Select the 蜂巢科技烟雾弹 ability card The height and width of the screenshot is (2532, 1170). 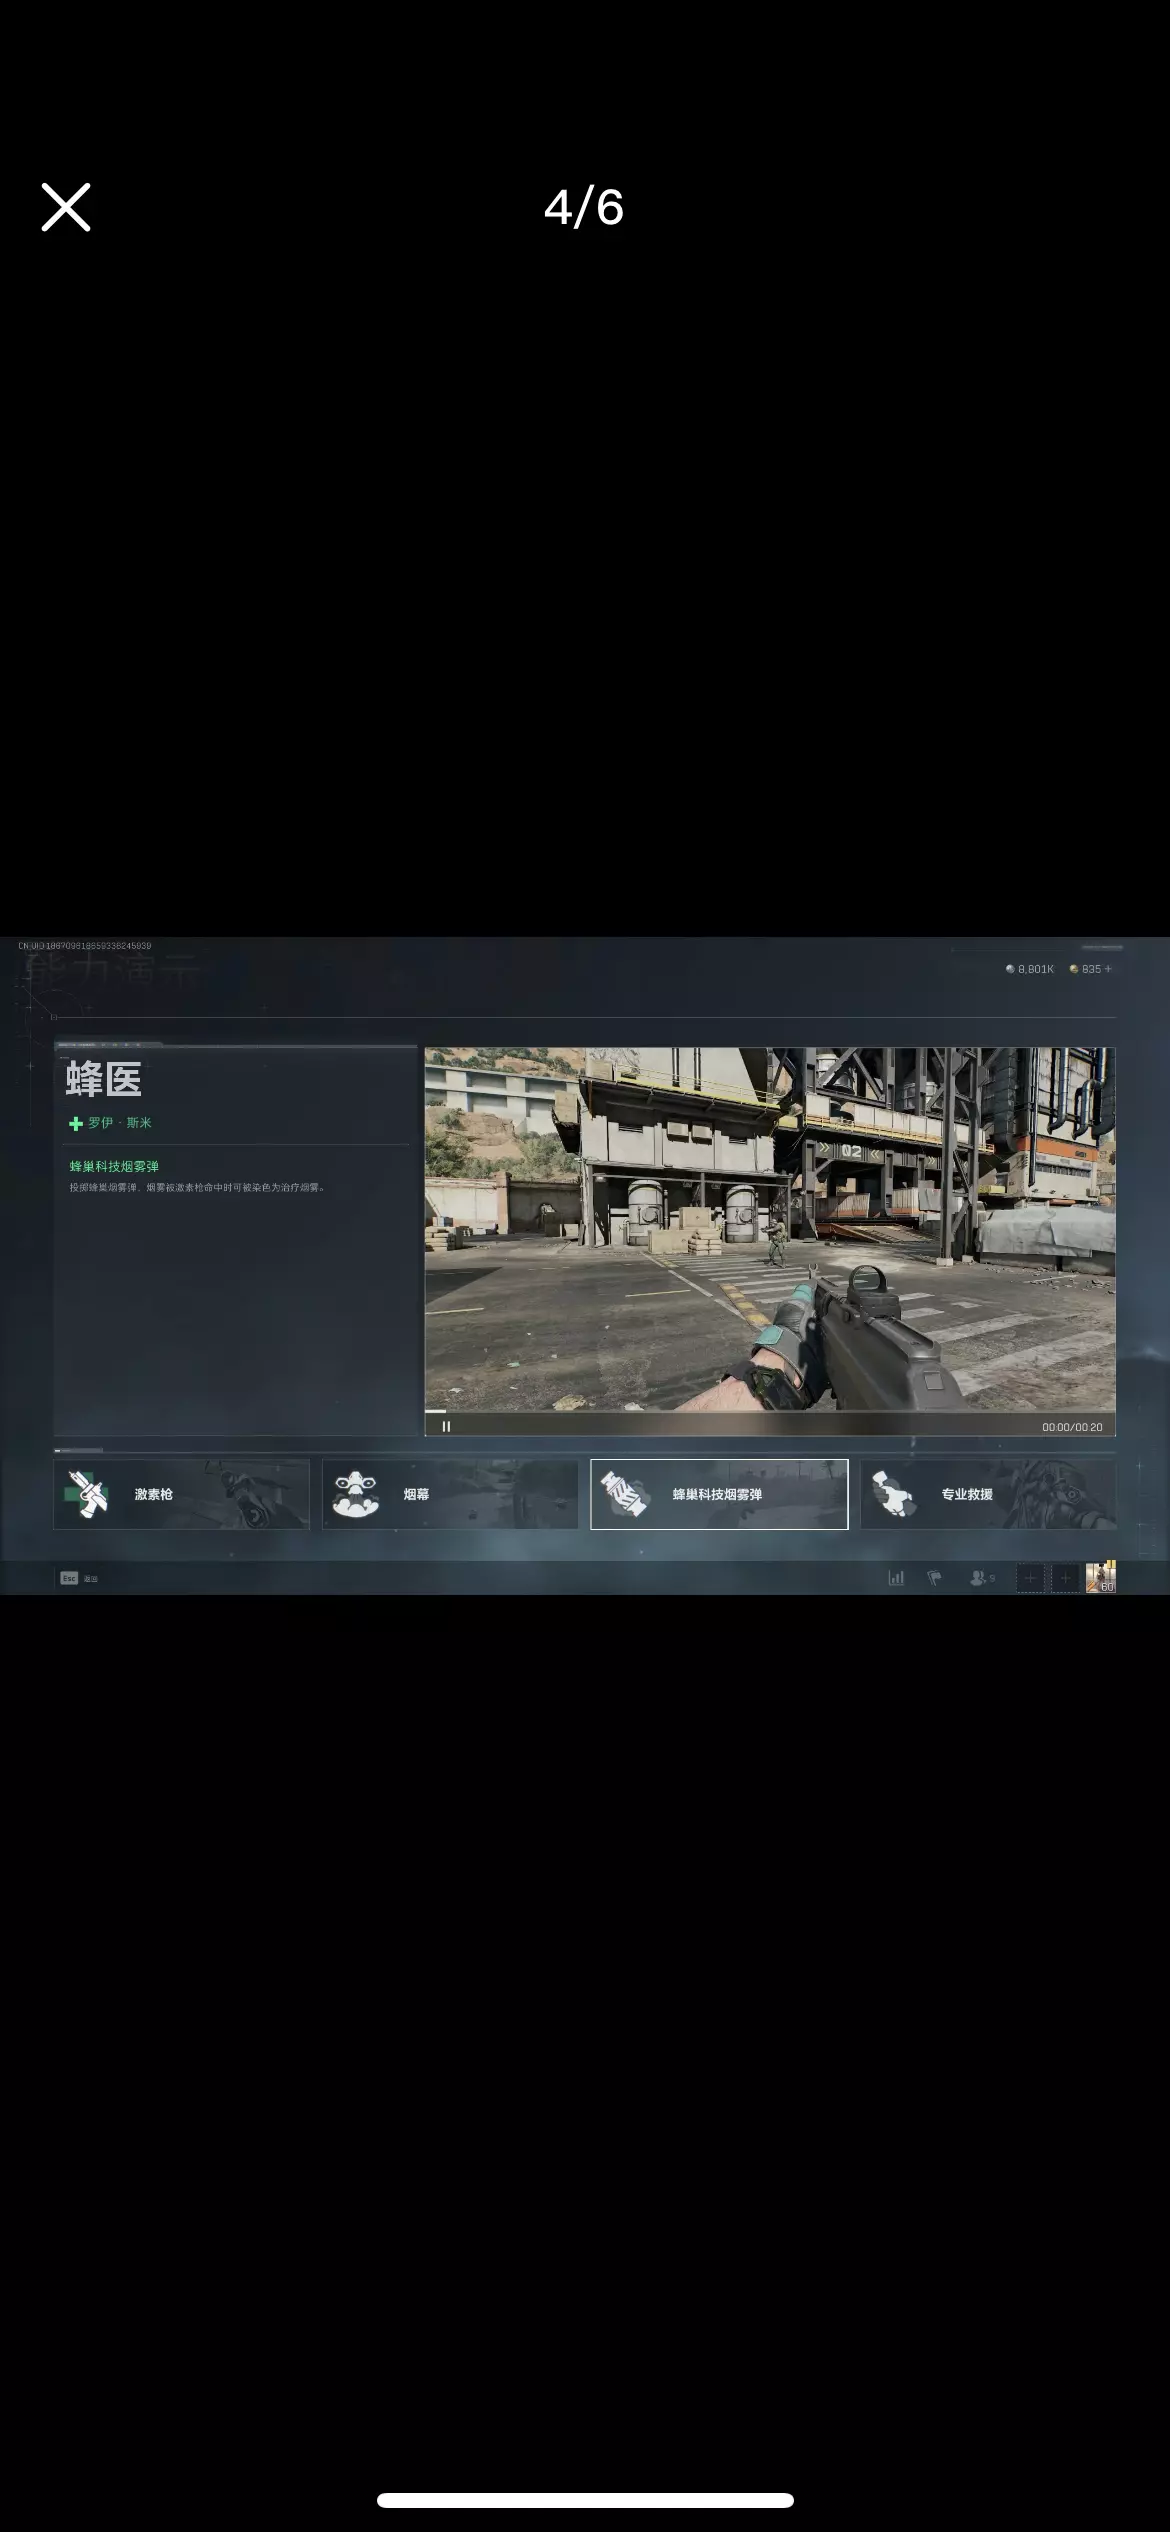tap(719, 1494)
